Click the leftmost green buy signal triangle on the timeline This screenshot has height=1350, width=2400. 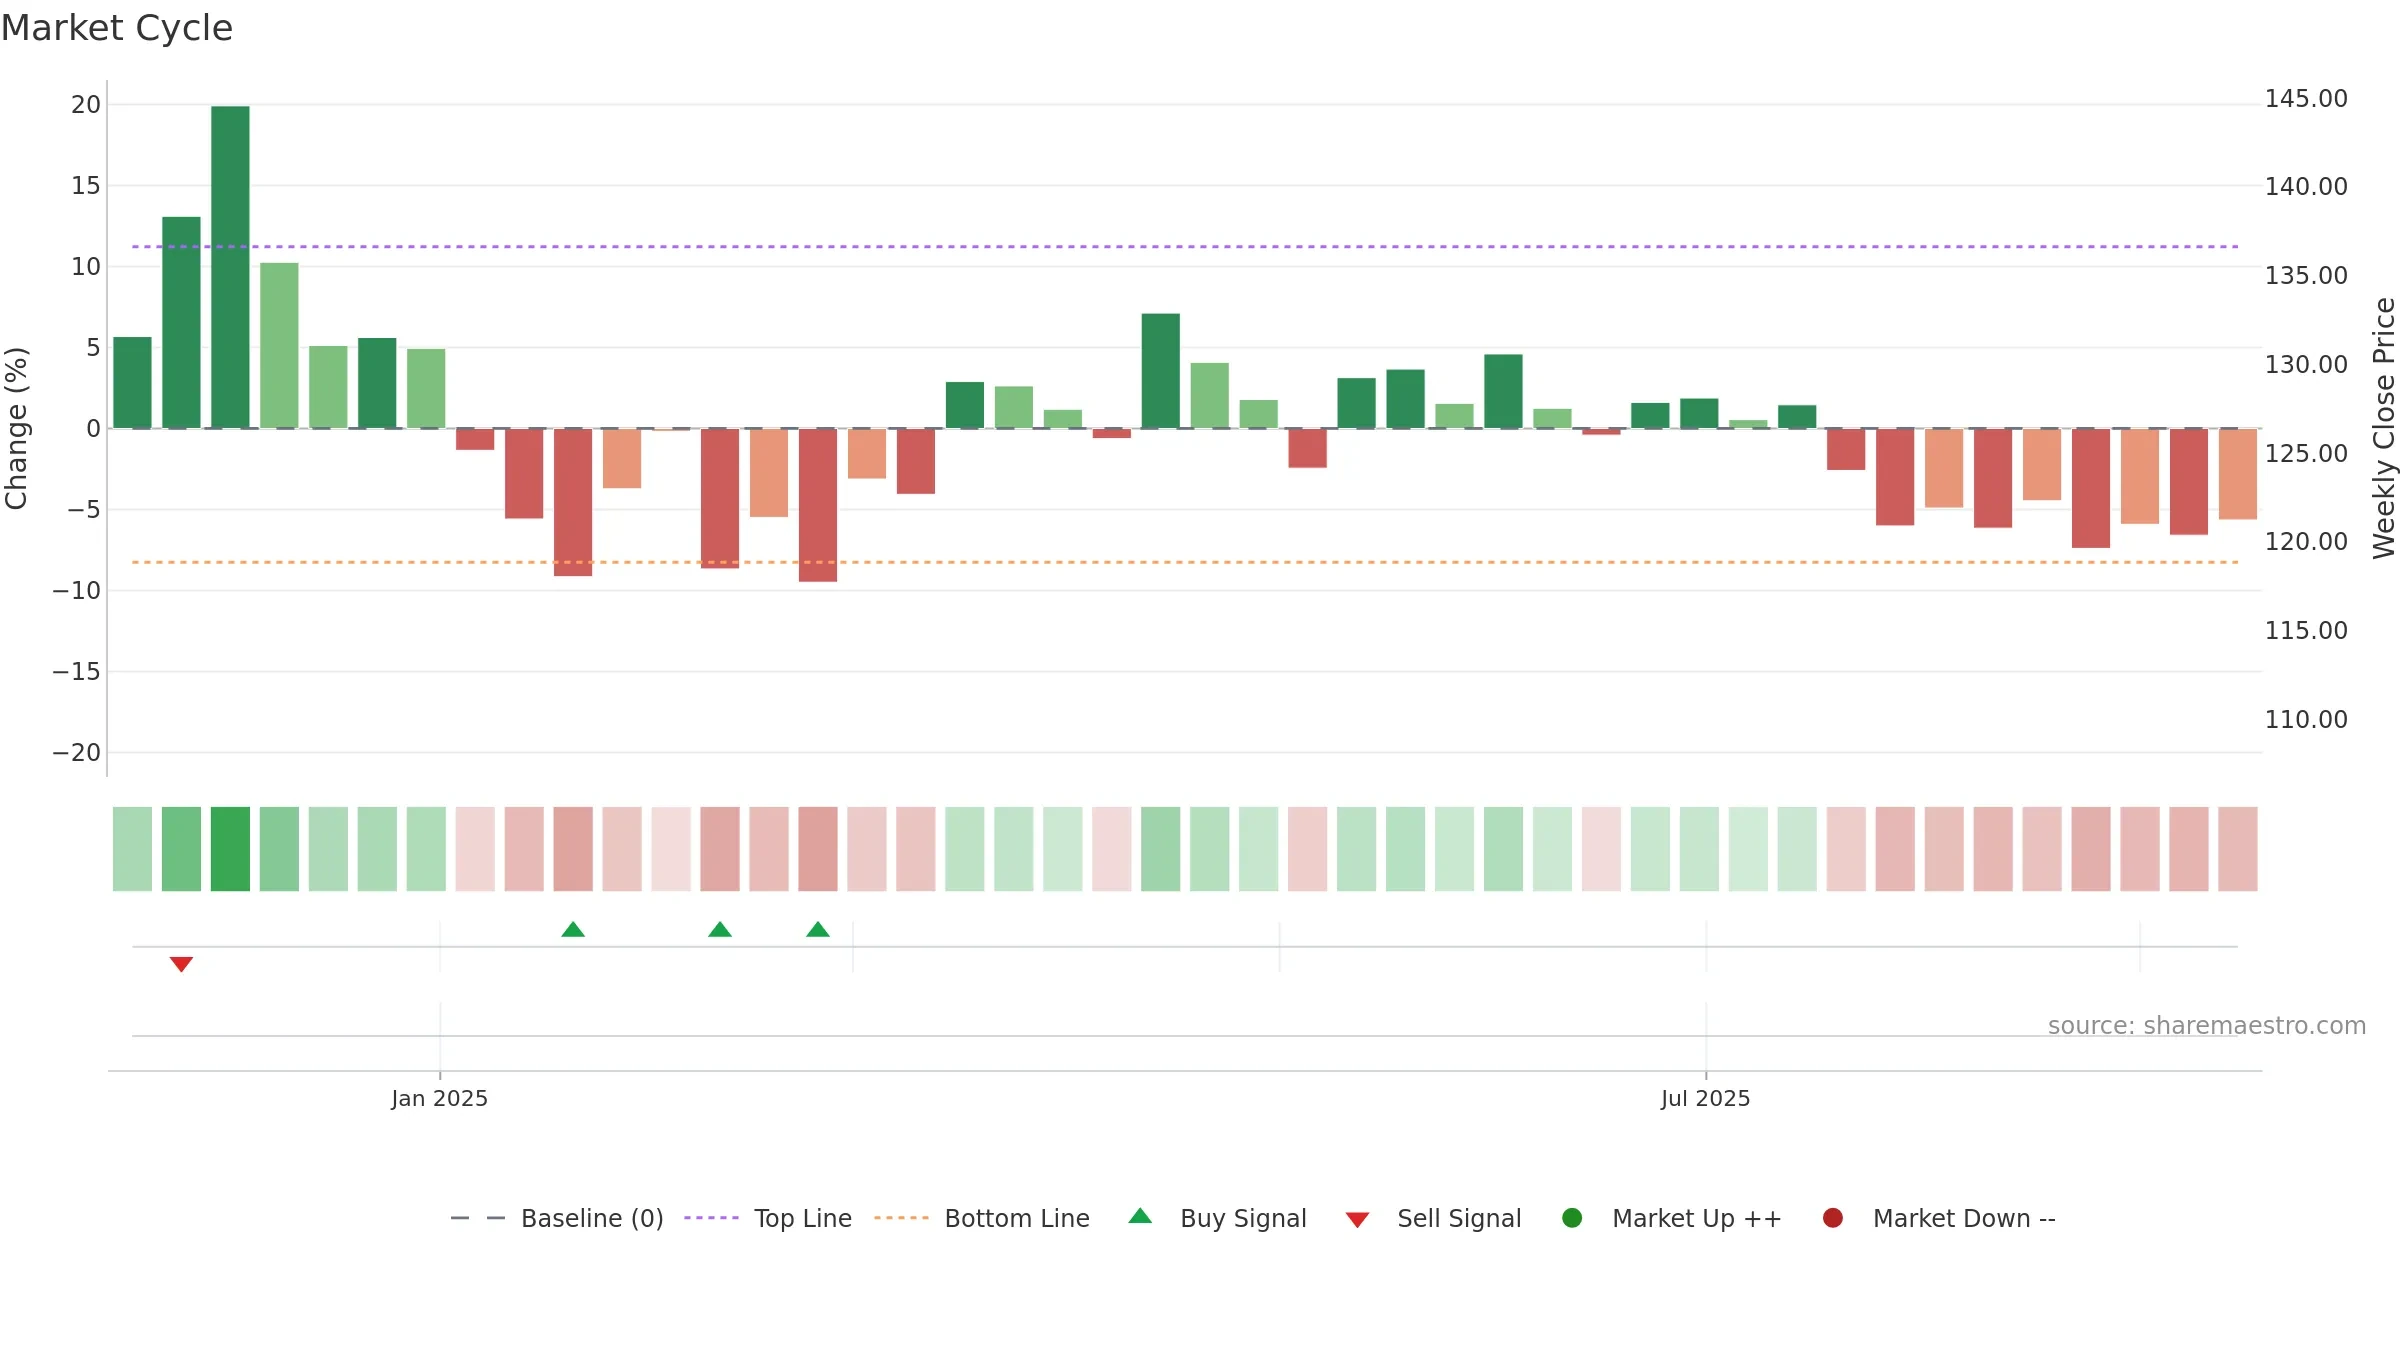click(573, 929)
